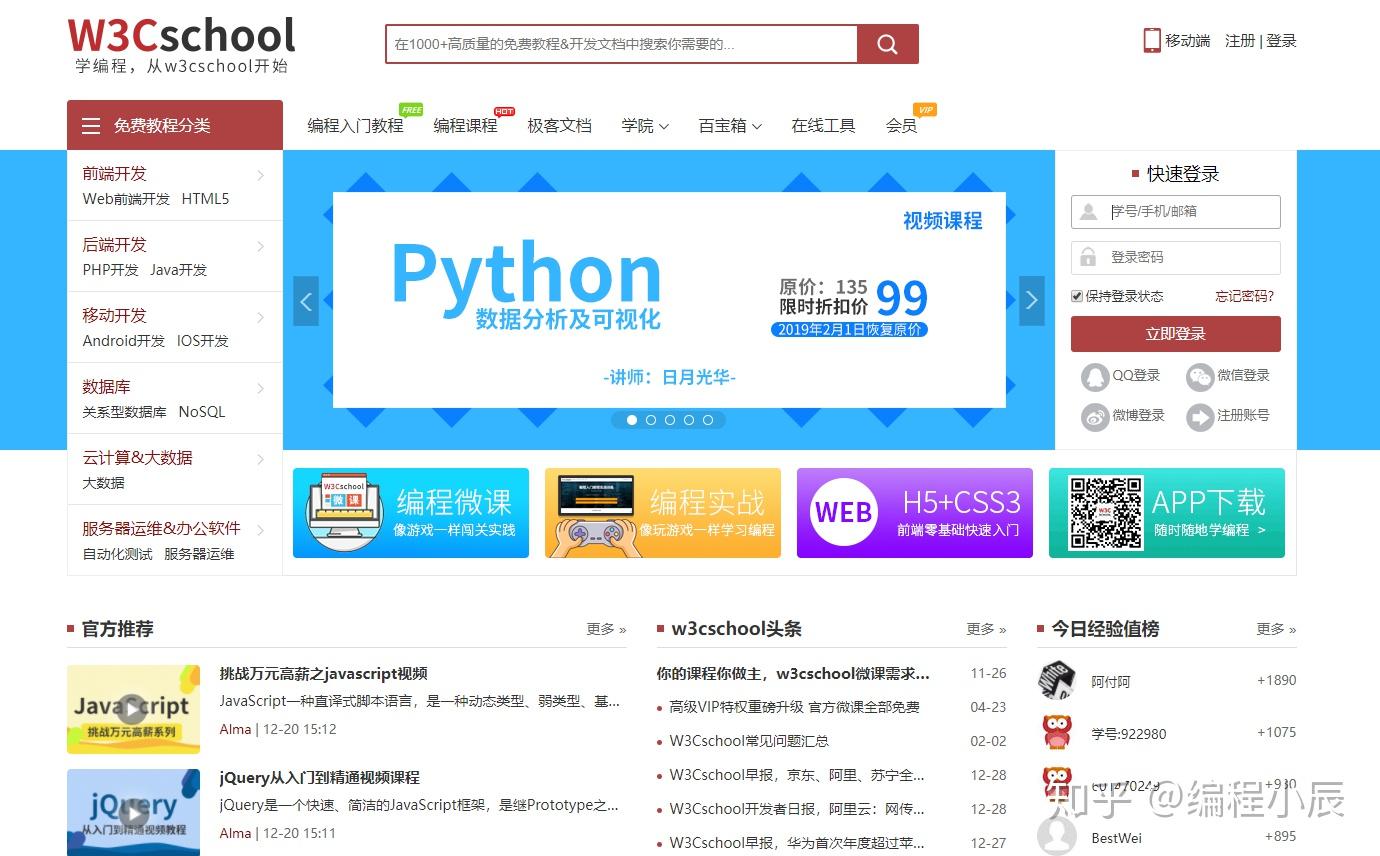Open article 挑战万元高薪之javascript视频
This screenshot has width=1380, height=856.
(324, 674)
